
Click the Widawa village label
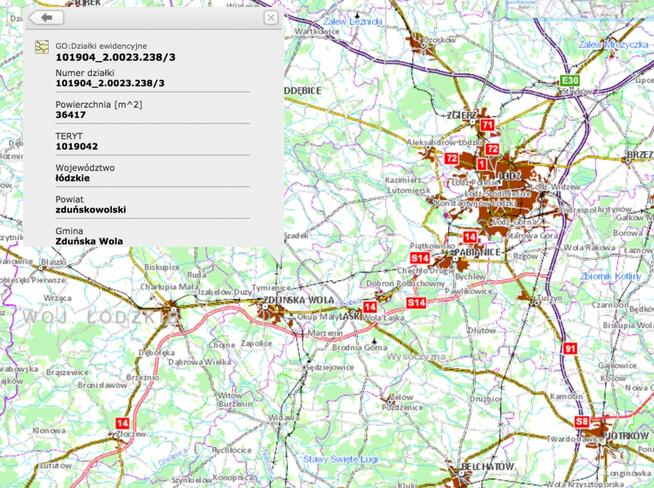click(284, 418)
